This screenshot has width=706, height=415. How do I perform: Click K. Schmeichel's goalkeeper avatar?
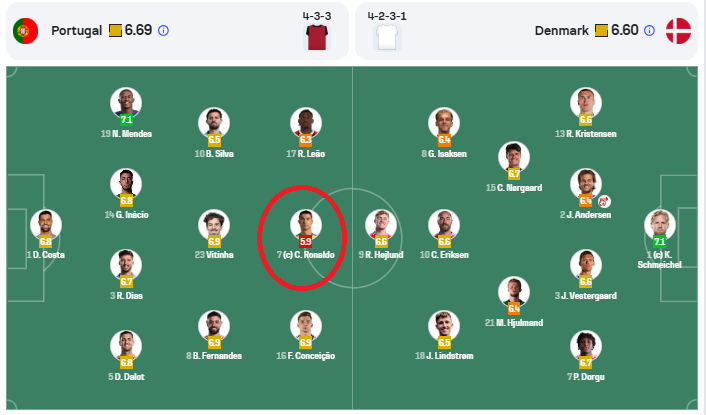660,224
